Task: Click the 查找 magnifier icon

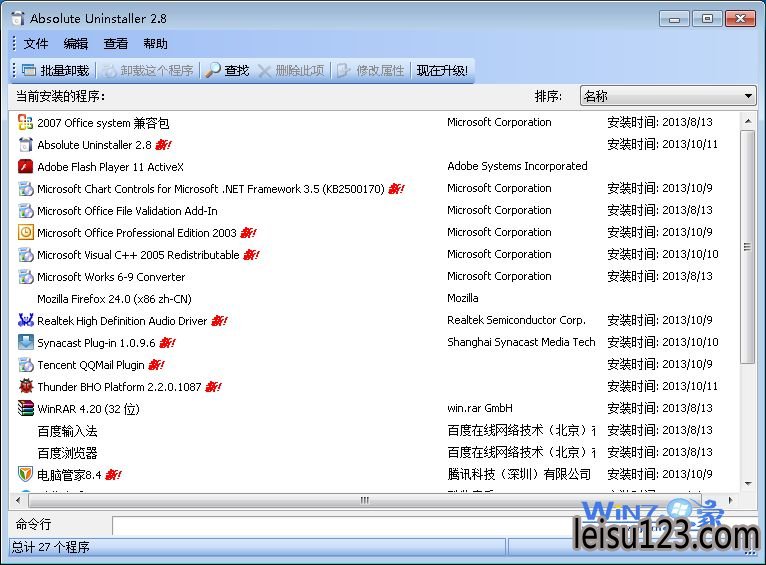Action: tap(213, 70)
